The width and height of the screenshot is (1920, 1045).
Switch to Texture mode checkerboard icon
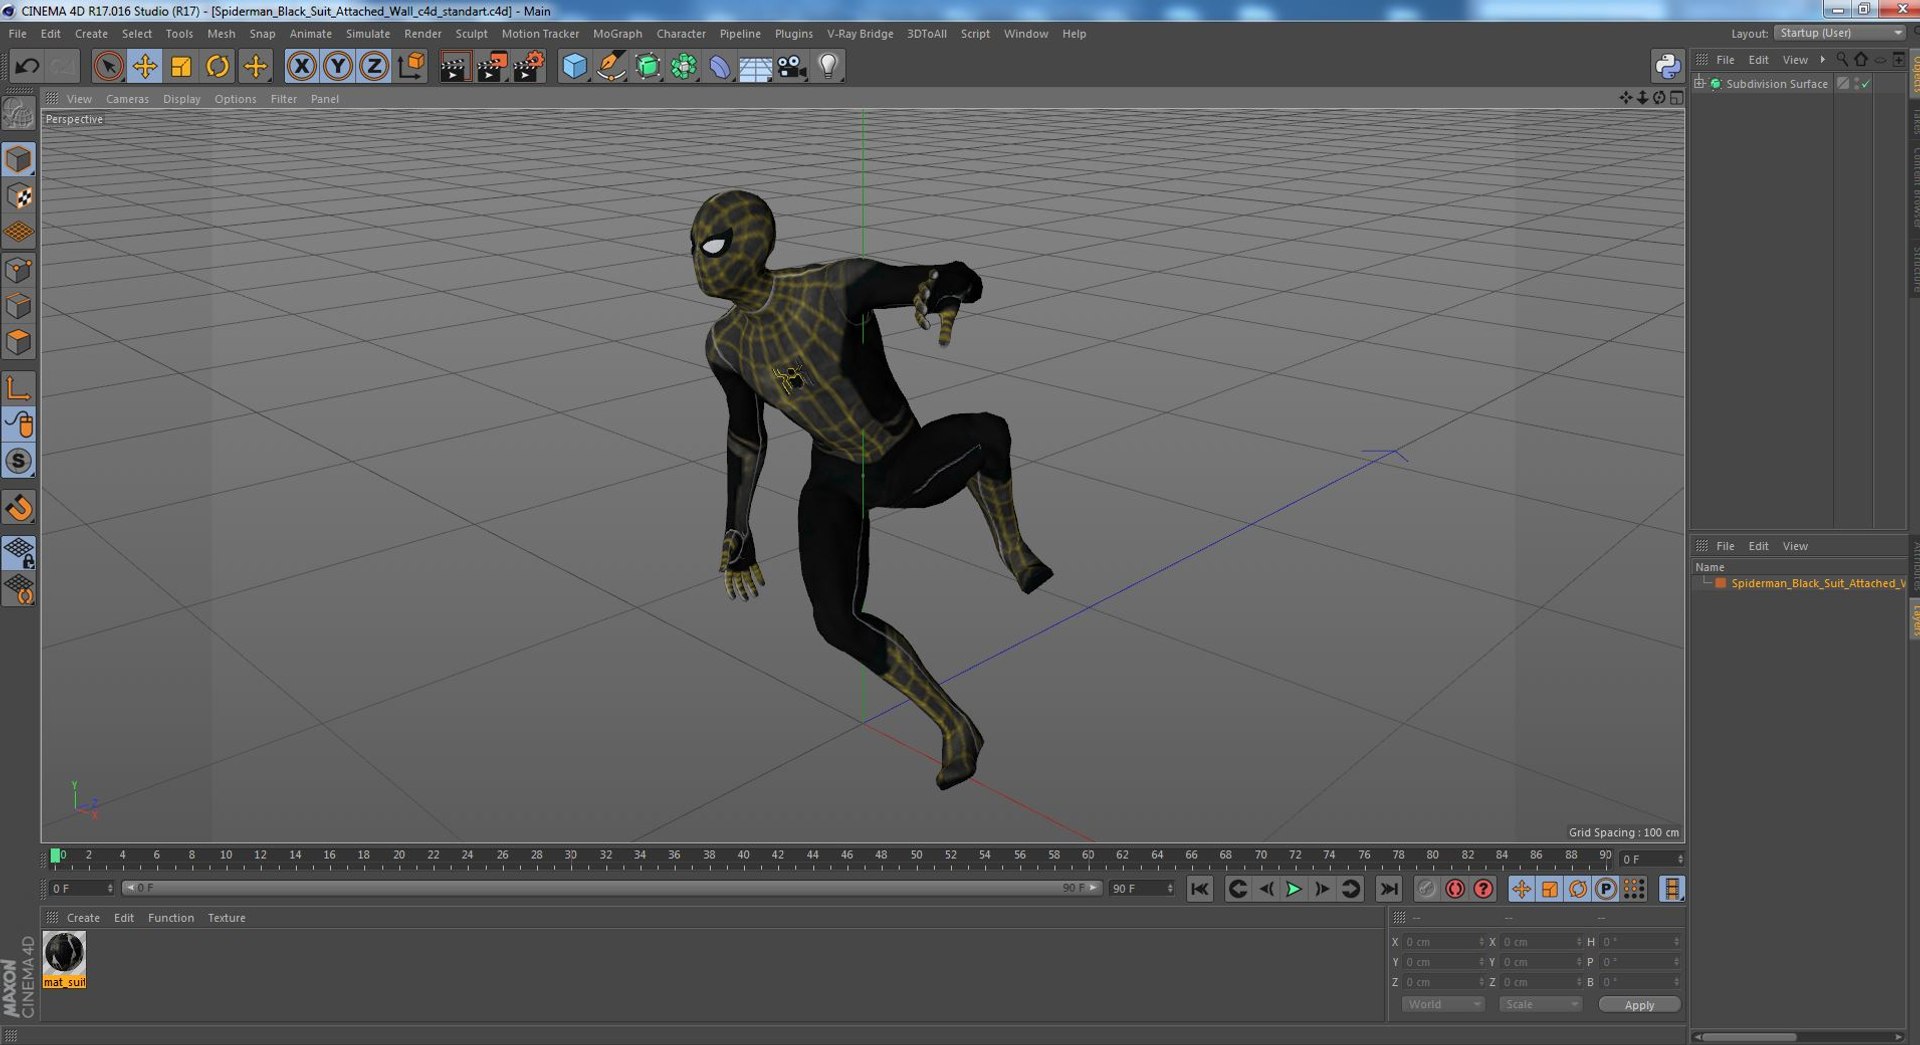(x=19, y=196)
